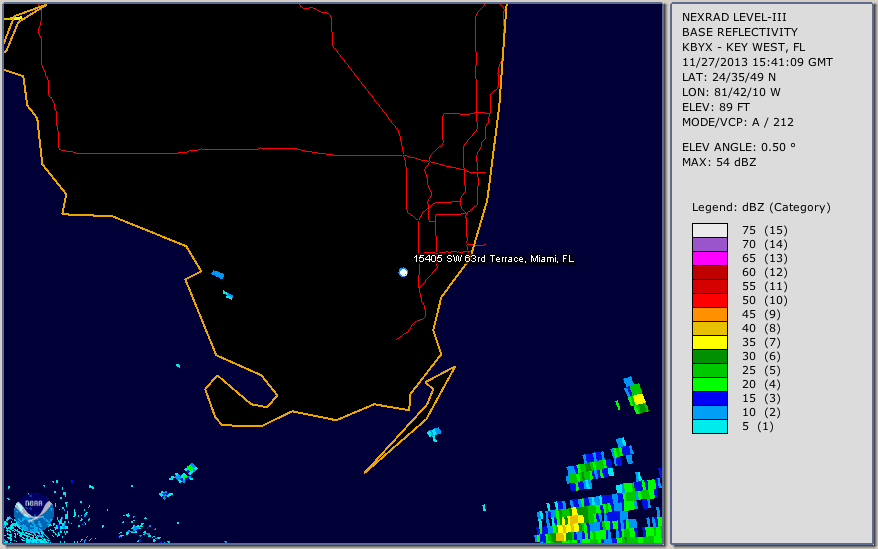Click the Legend: dBZ (Category) heading
The height and width of the screenshot is (549, 878).
761,207
